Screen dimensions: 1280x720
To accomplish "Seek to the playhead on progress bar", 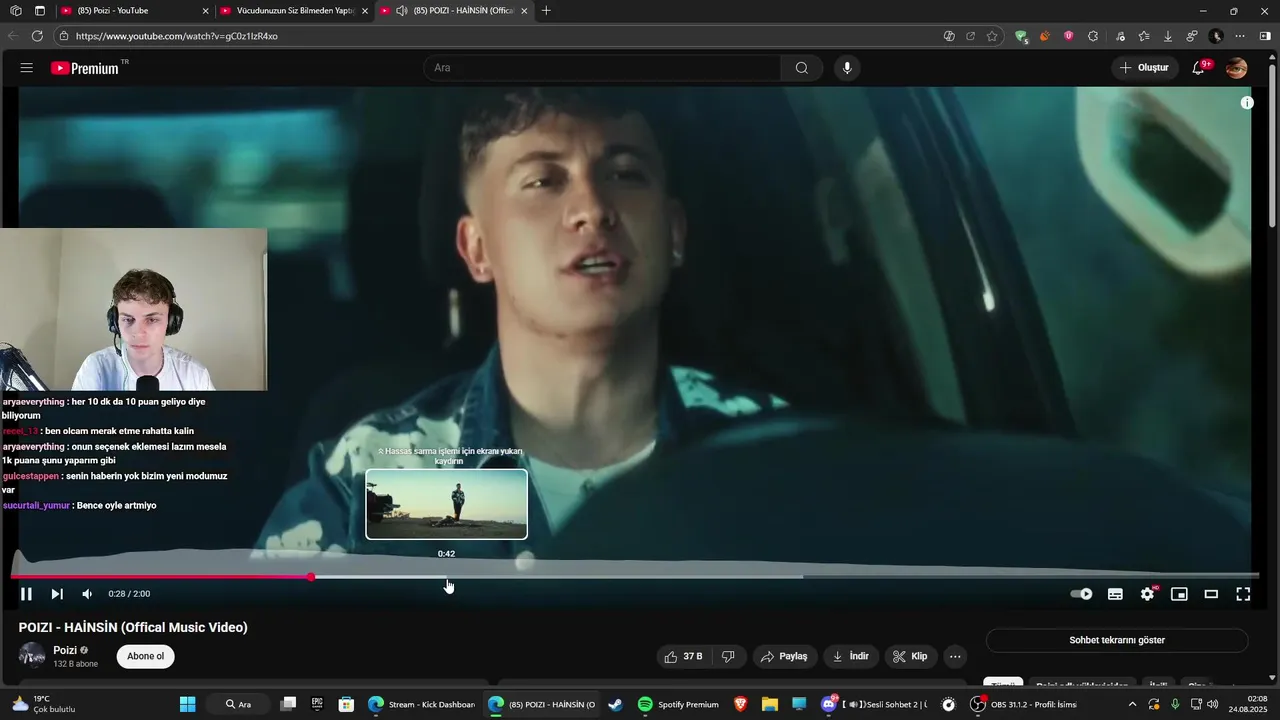I will [311, 577].
